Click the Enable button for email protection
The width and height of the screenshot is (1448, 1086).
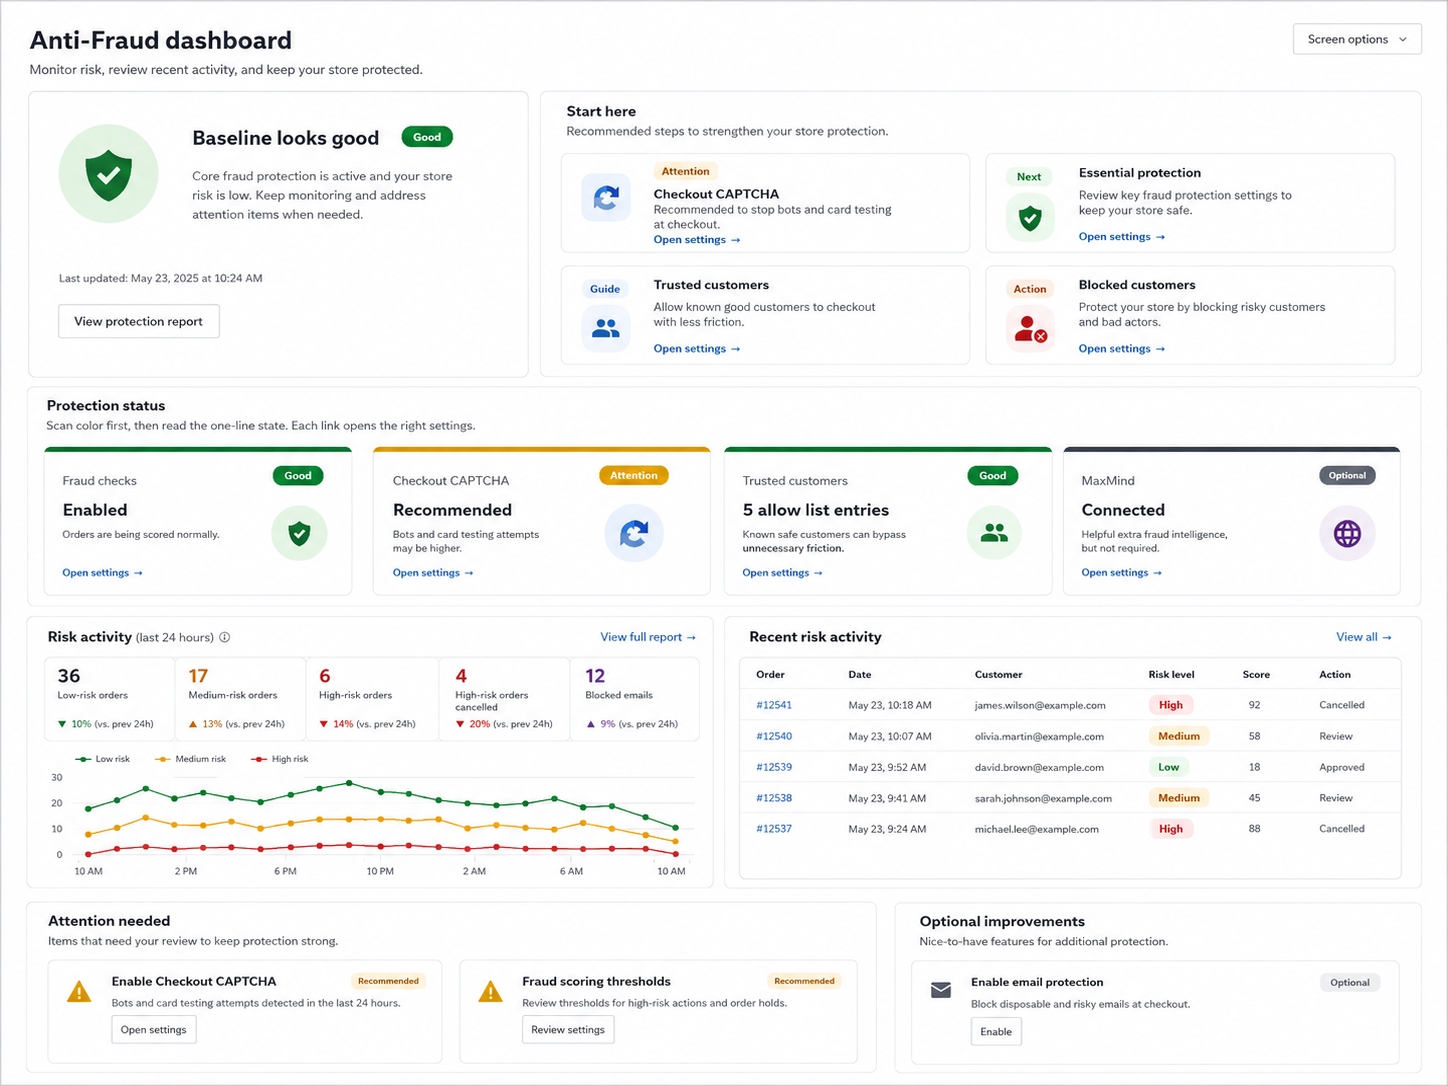[x=996, y=1031]
